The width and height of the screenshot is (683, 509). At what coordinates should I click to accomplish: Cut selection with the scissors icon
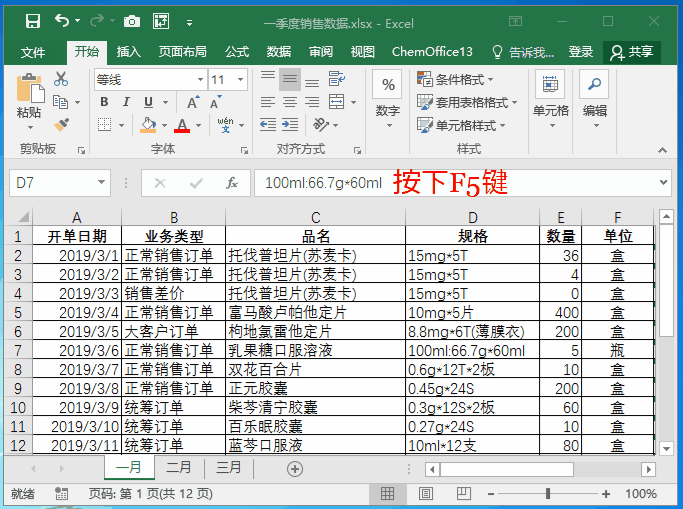[x=61, y=79]
